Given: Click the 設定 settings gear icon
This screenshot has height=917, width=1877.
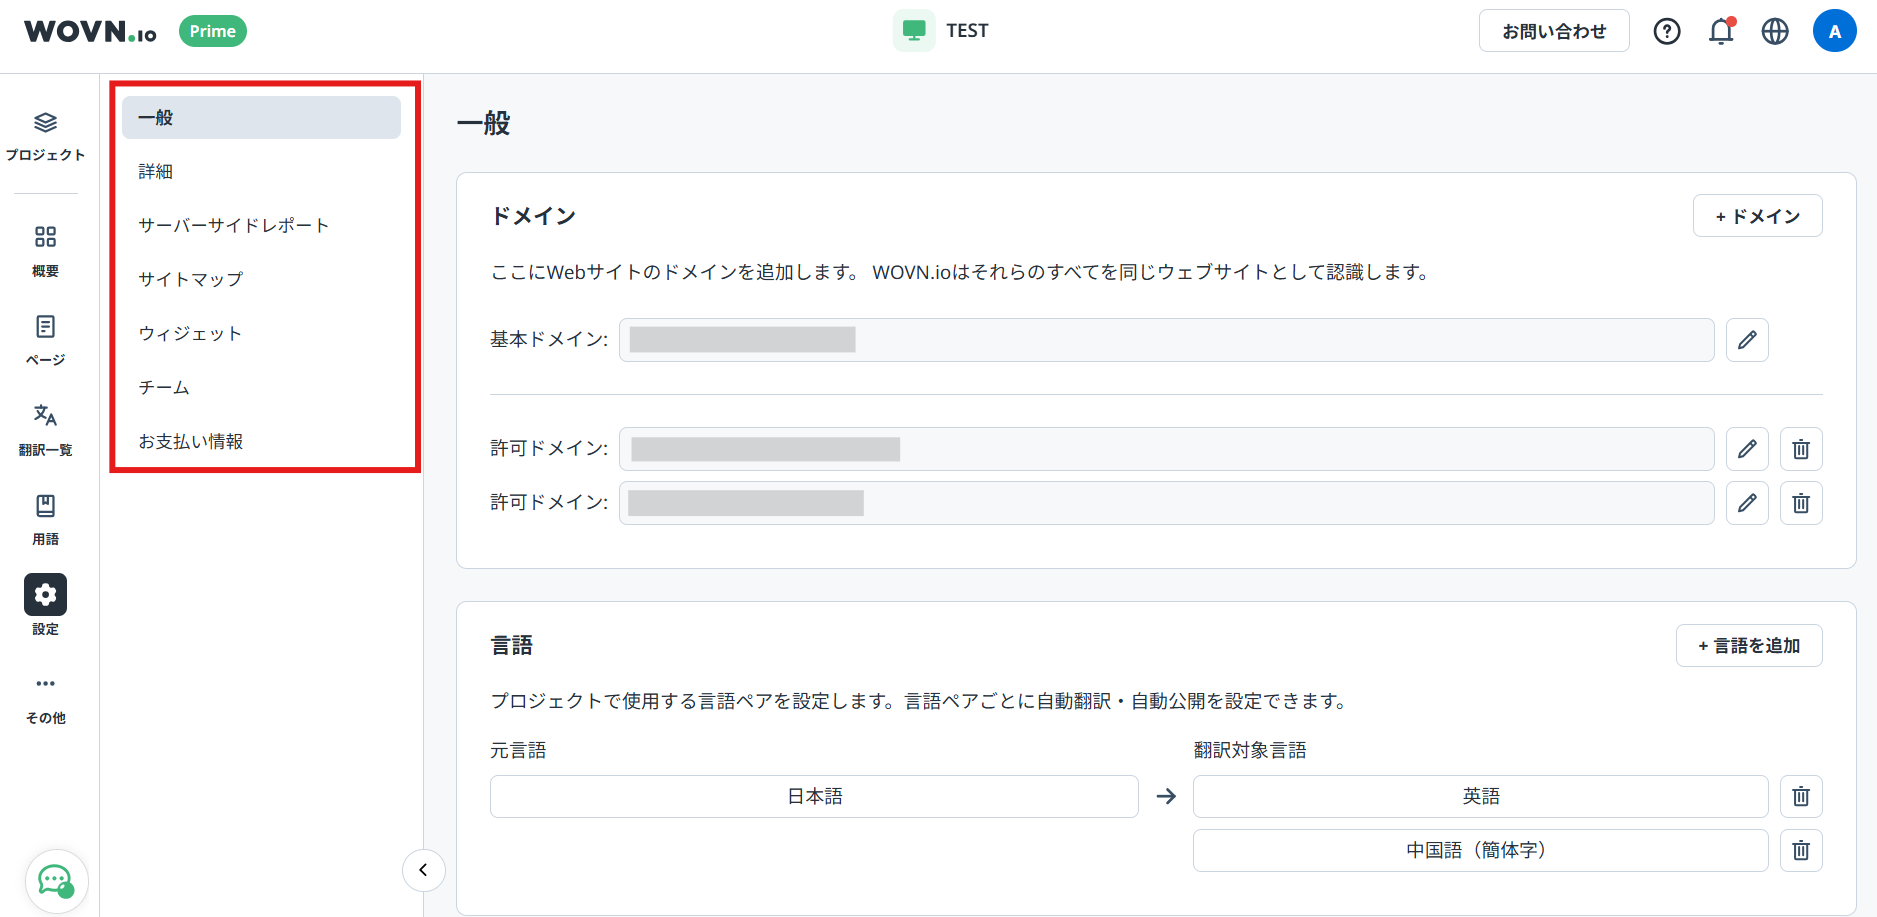Looking at the screenshot, I should 45,594.
